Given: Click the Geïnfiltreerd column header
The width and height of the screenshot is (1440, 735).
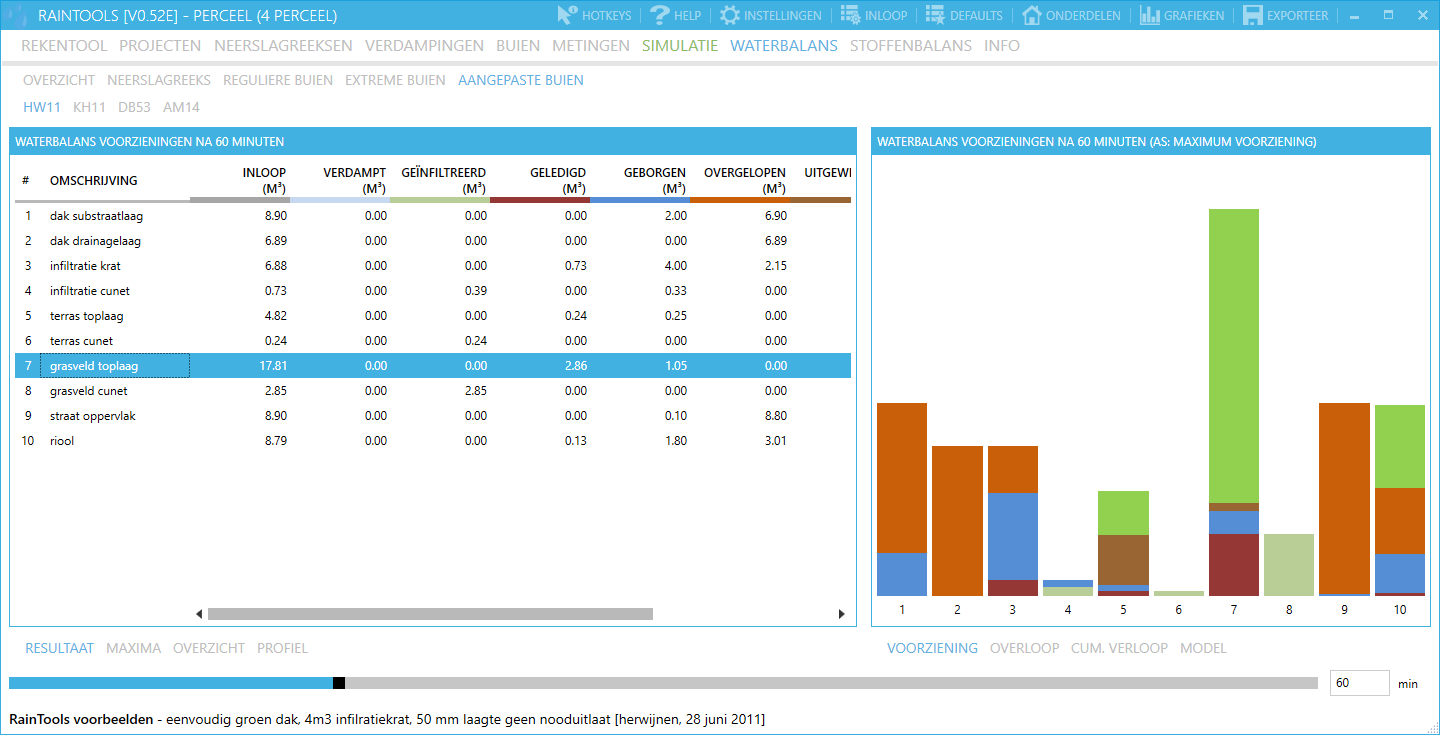Looking at the screenshot, I should 440,180.
